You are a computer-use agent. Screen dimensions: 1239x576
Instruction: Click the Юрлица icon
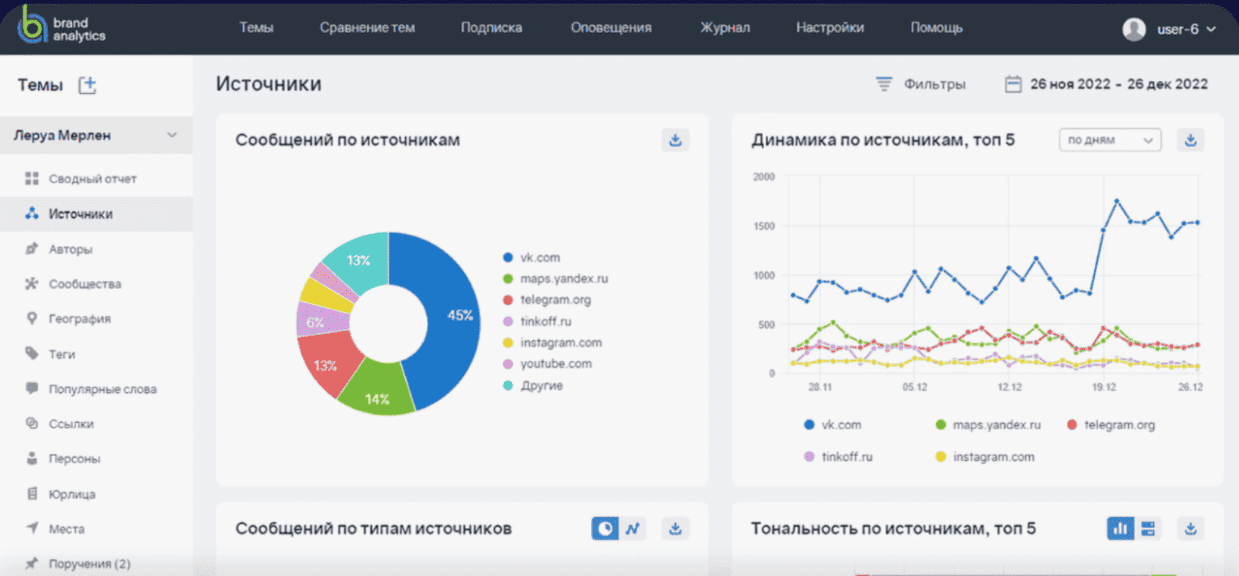tap(31, 494)
